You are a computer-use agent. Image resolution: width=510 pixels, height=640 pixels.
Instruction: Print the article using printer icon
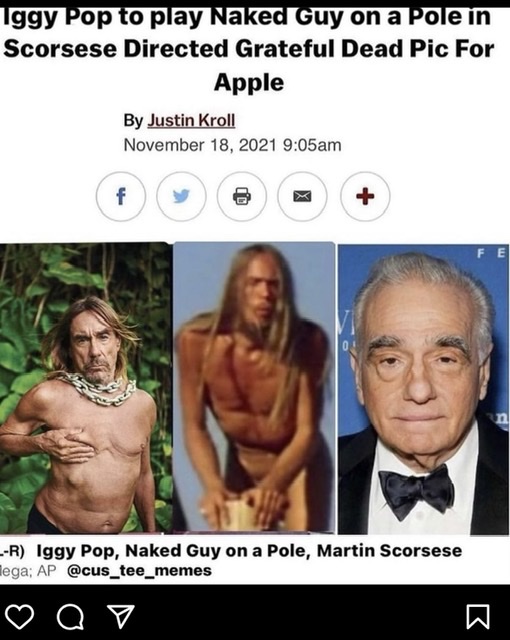point(242,196)
